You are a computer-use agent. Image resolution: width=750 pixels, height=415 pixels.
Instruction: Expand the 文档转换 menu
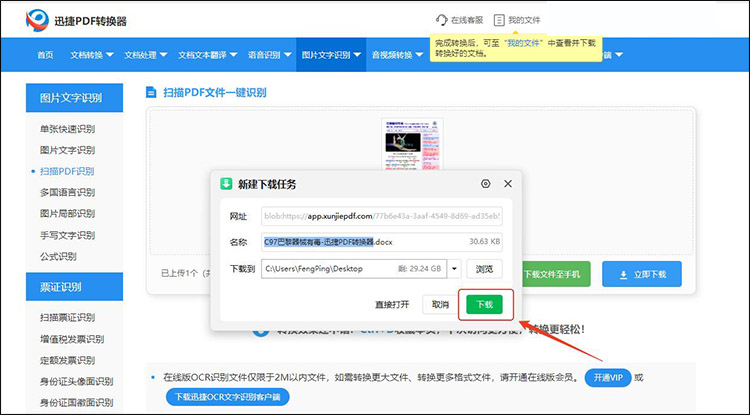click(91, 55)
